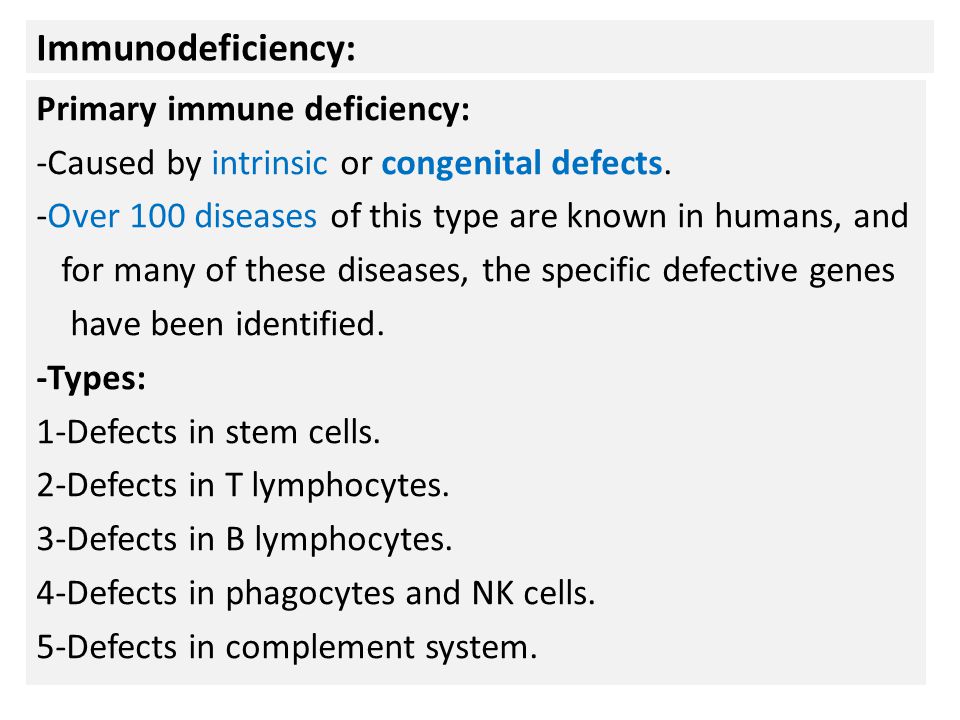Click the blue word intrinsic
This screenshot has width=960, height=720.
pos(269,163)
